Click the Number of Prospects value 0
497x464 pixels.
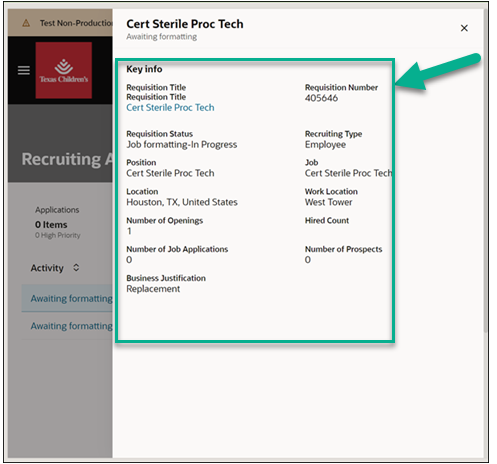[x=308, y=260]
